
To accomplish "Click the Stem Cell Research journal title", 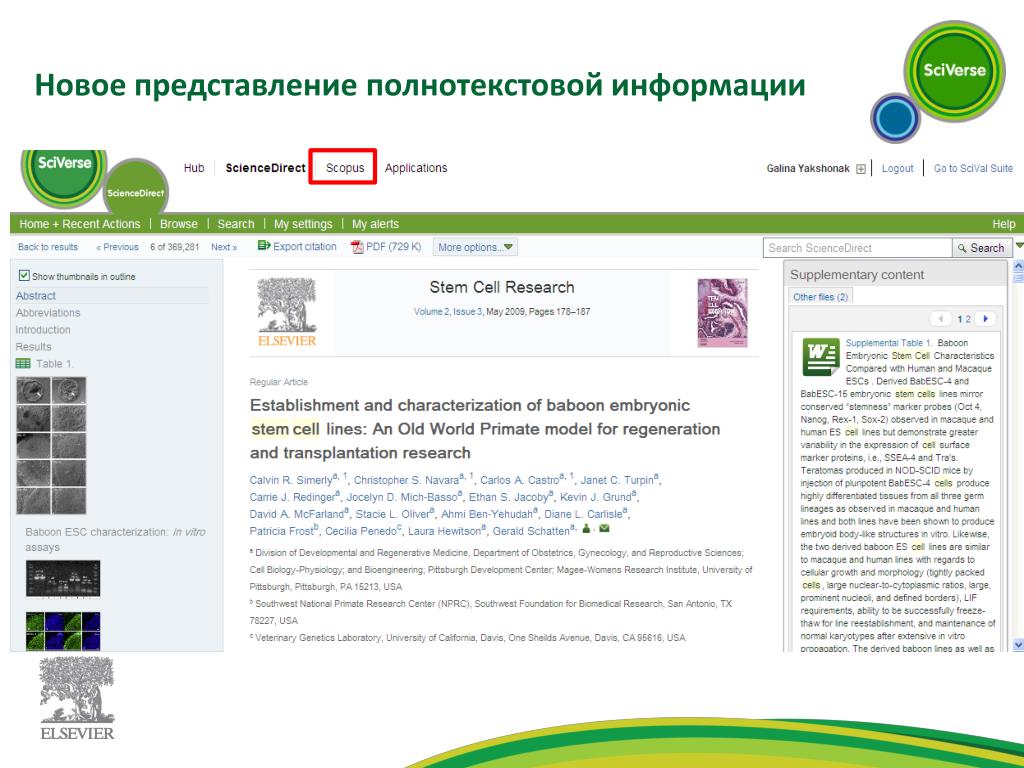I will [502, 287].
